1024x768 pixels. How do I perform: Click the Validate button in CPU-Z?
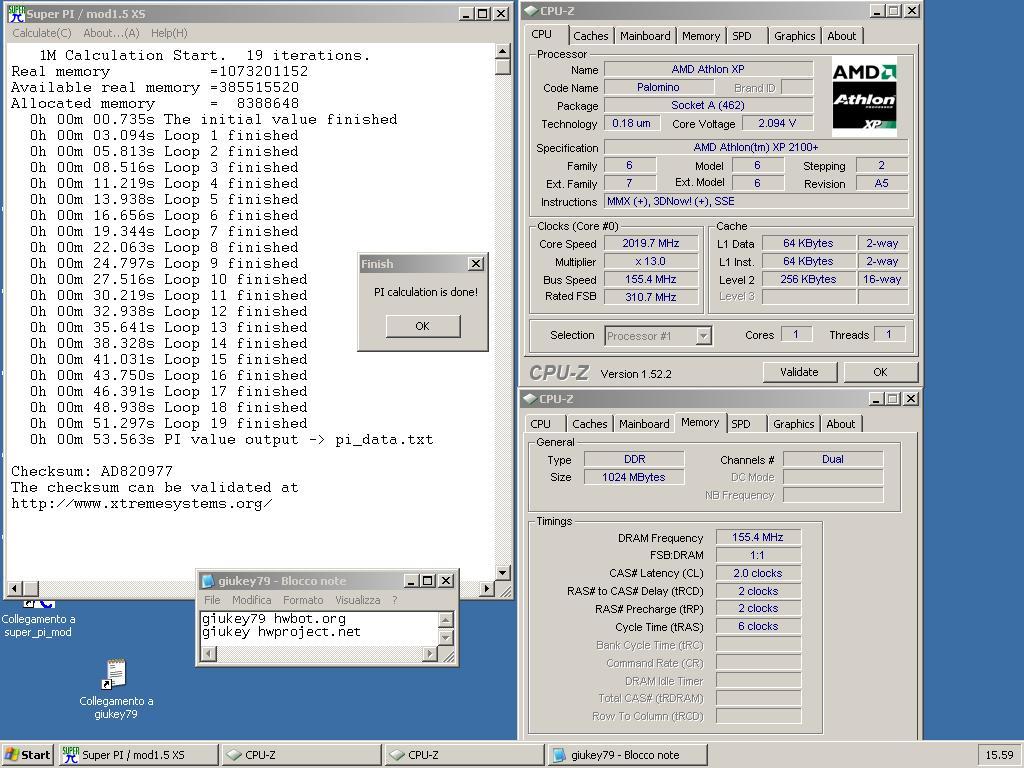(799, 372)
